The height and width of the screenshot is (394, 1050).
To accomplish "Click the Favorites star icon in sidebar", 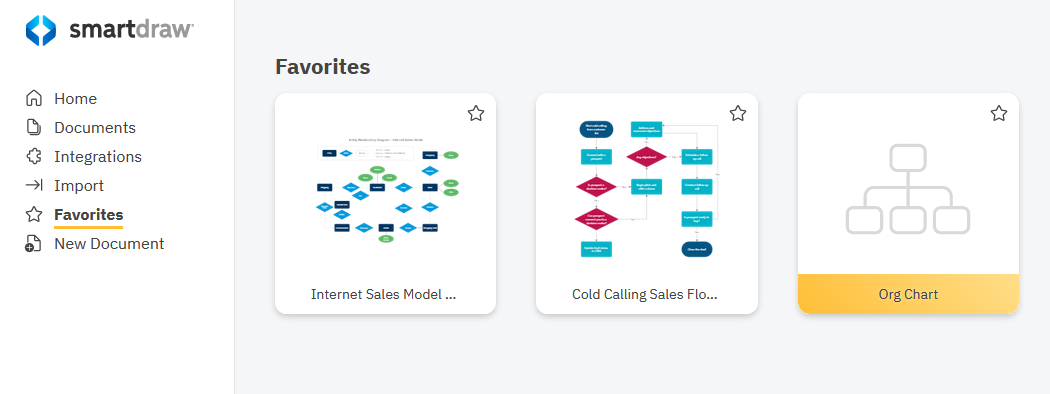I will [x=33, y=214].
